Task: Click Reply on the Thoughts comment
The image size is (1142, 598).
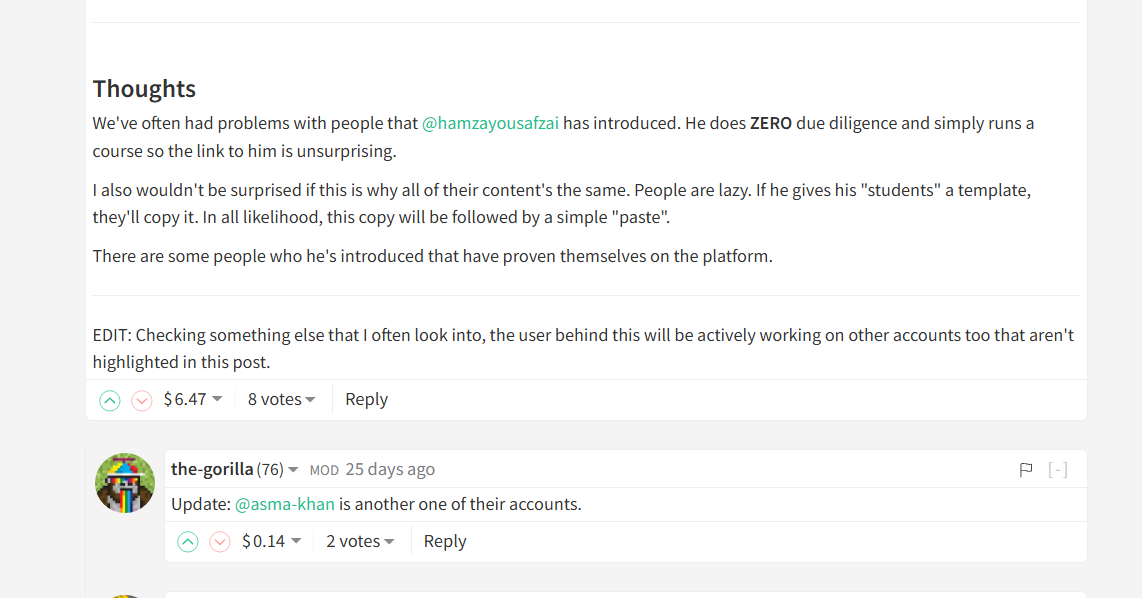Action: [x=366, y=399]
